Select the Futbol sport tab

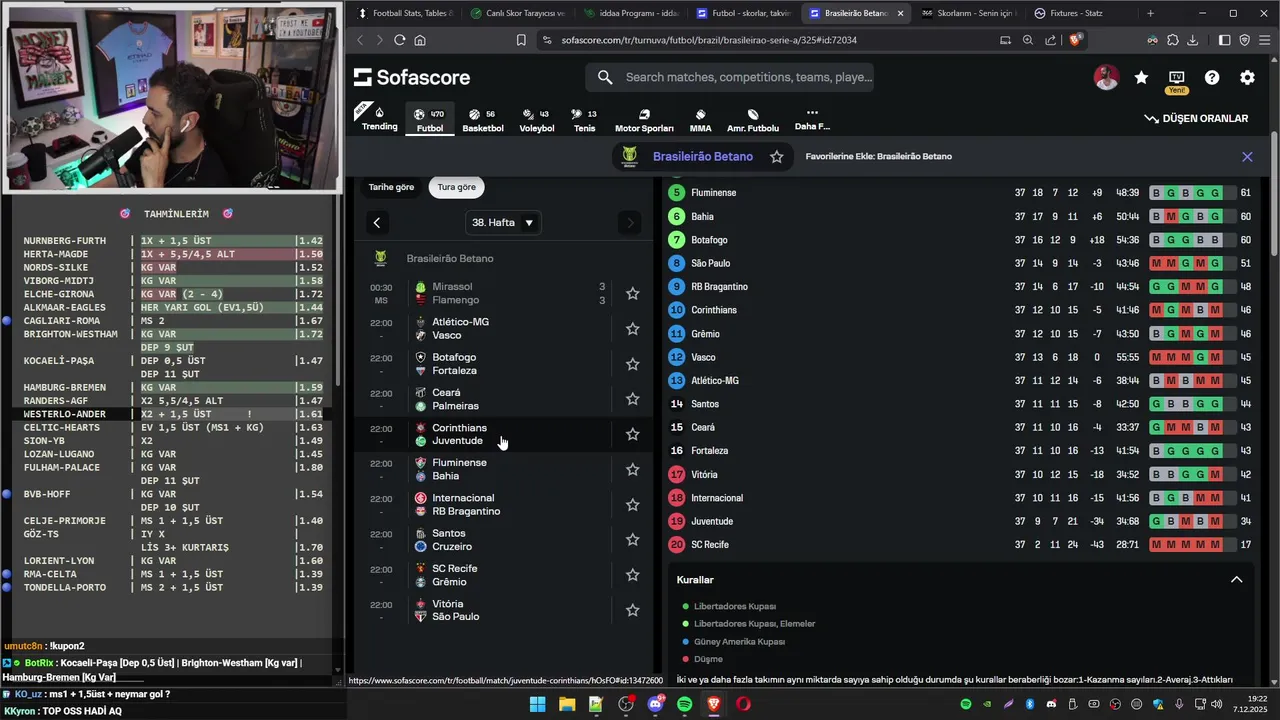pos(430,120)
